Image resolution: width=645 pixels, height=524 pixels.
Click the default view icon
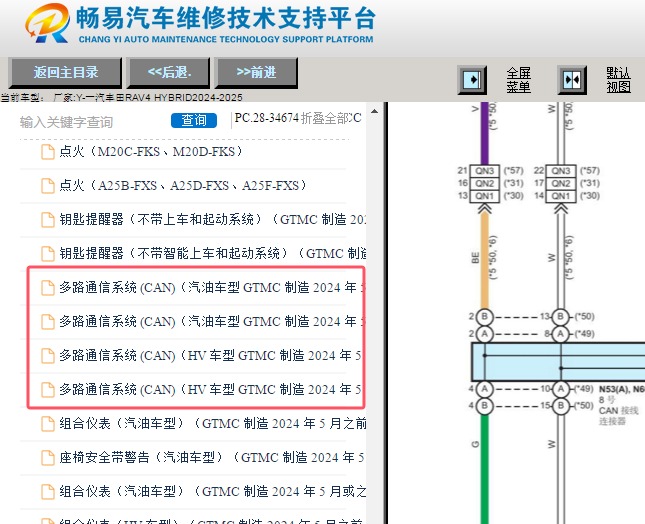point(572,79)
